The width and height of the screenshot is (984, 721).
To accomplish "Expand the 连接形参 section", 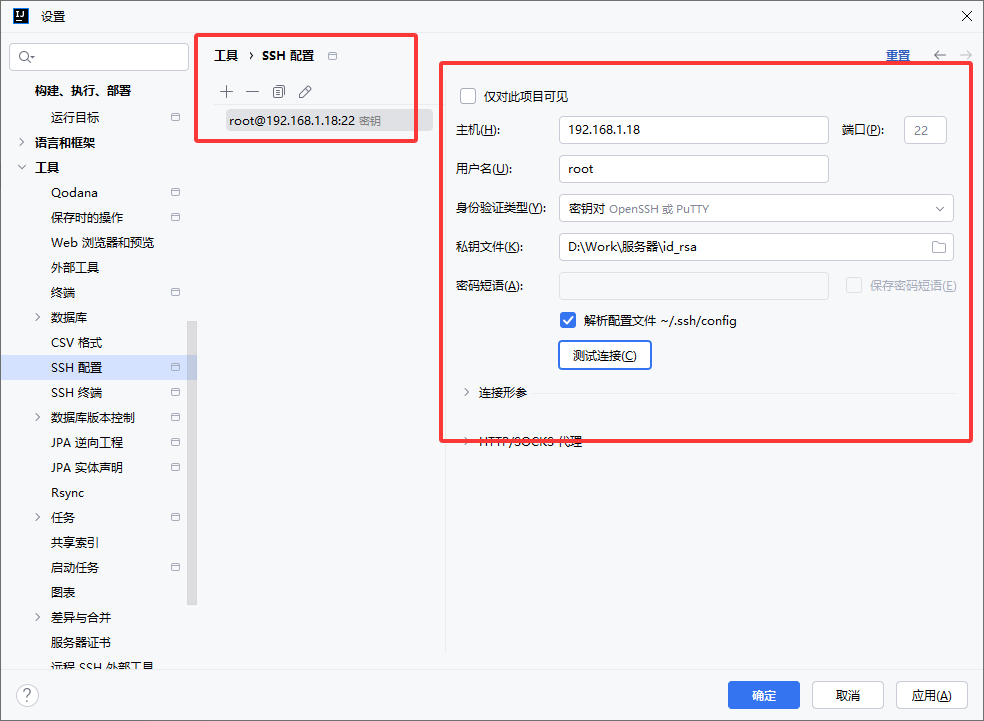I will click(466, 392).
